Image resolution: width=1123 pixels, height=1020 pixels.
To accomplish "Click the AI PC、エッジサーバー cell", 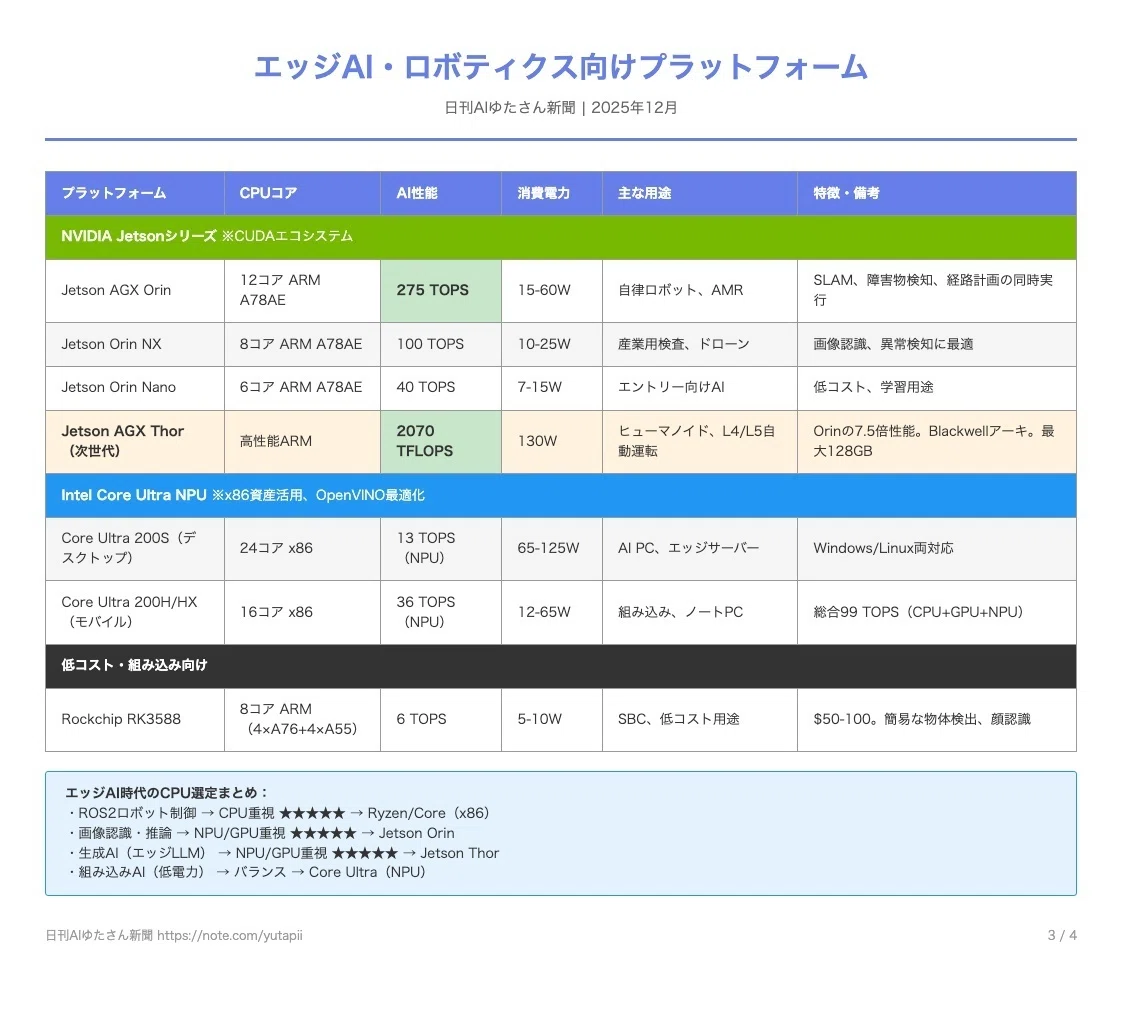I will [700, 549].
